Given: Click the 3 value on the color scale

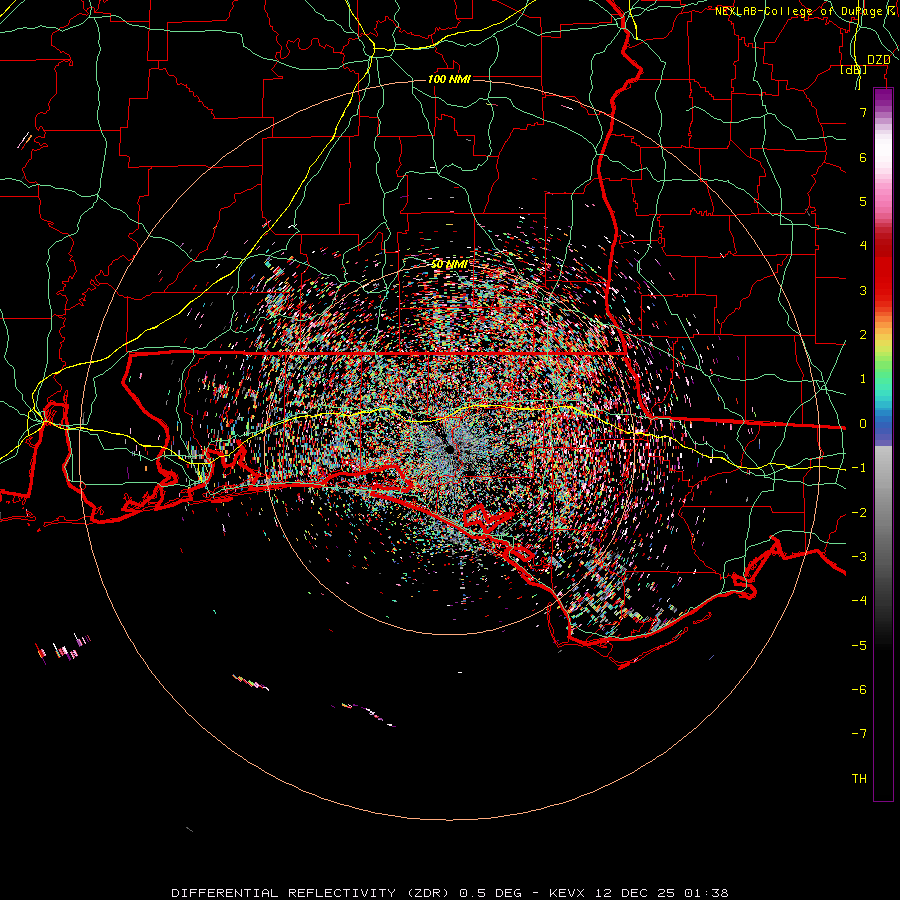Looking at the screenshot, I should [x=863, y=290].
